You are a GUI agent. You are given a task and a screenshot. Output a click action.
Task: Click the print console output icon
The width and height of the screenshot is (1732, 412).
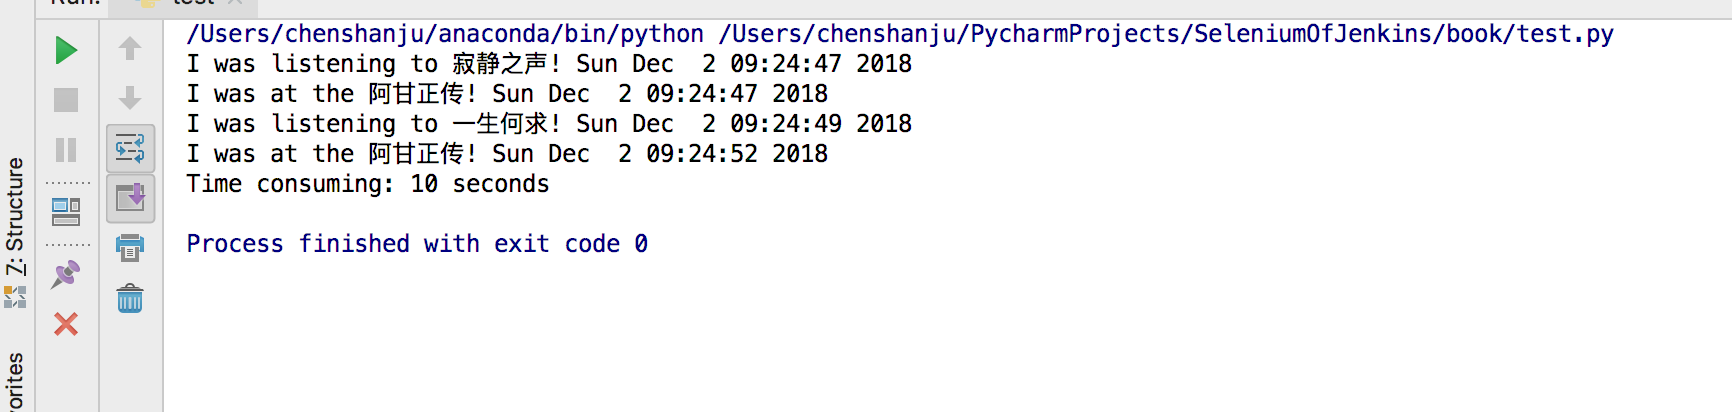[x=130, y=248]
